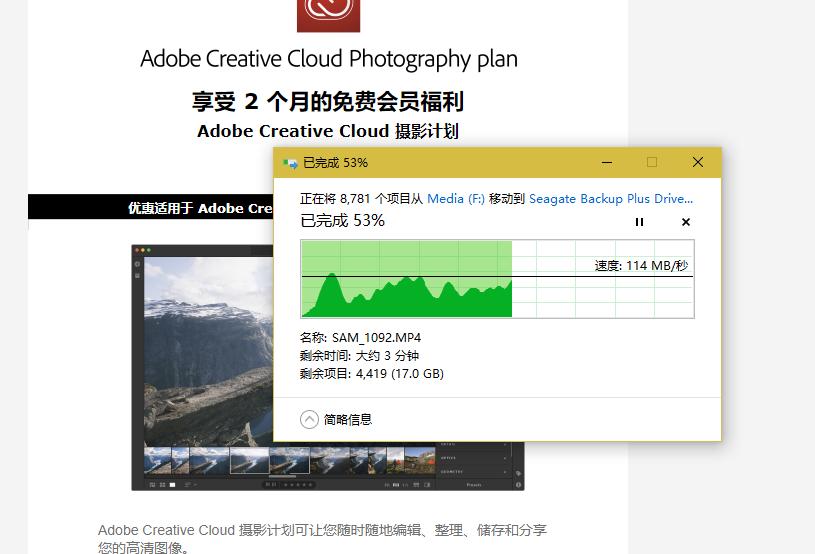815x554 pixels.
Task: Click the filmstrip thumbnails in the Lightroom image
Action: [x=289, y=460]
